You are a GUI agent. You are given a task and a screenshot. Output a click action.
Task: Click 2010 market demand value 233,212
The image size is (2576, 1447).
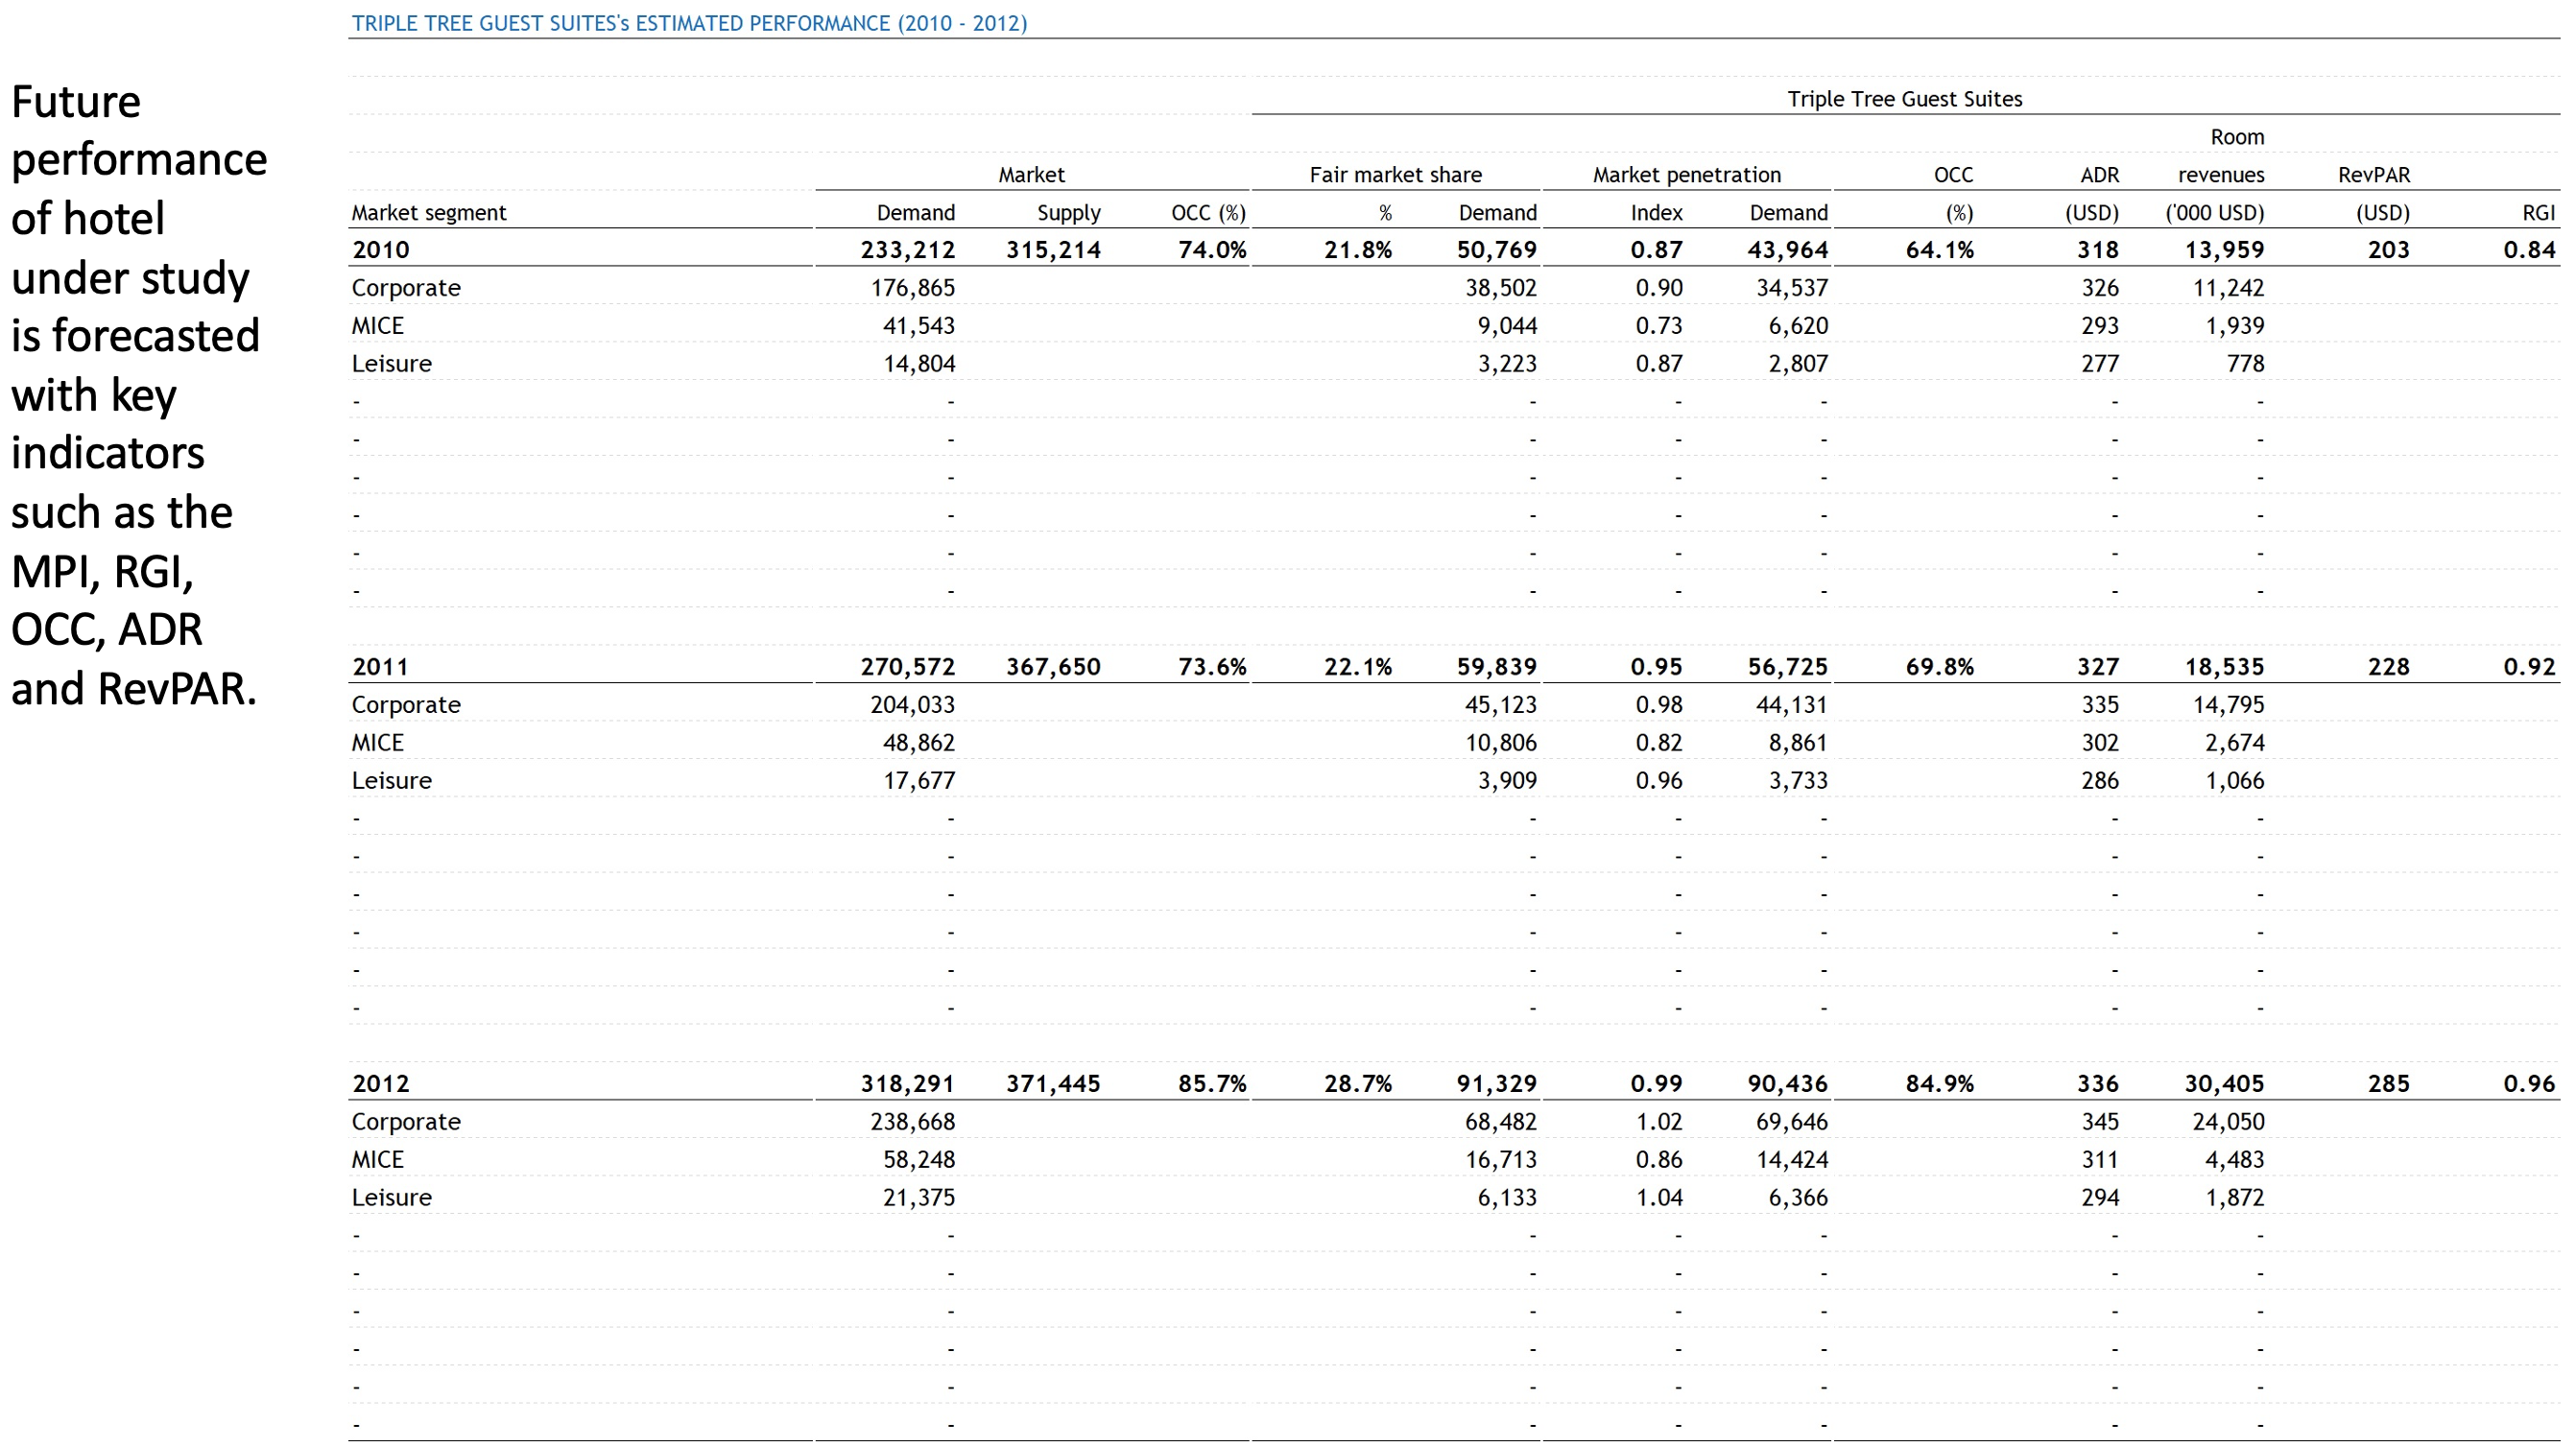click(907, 250)
